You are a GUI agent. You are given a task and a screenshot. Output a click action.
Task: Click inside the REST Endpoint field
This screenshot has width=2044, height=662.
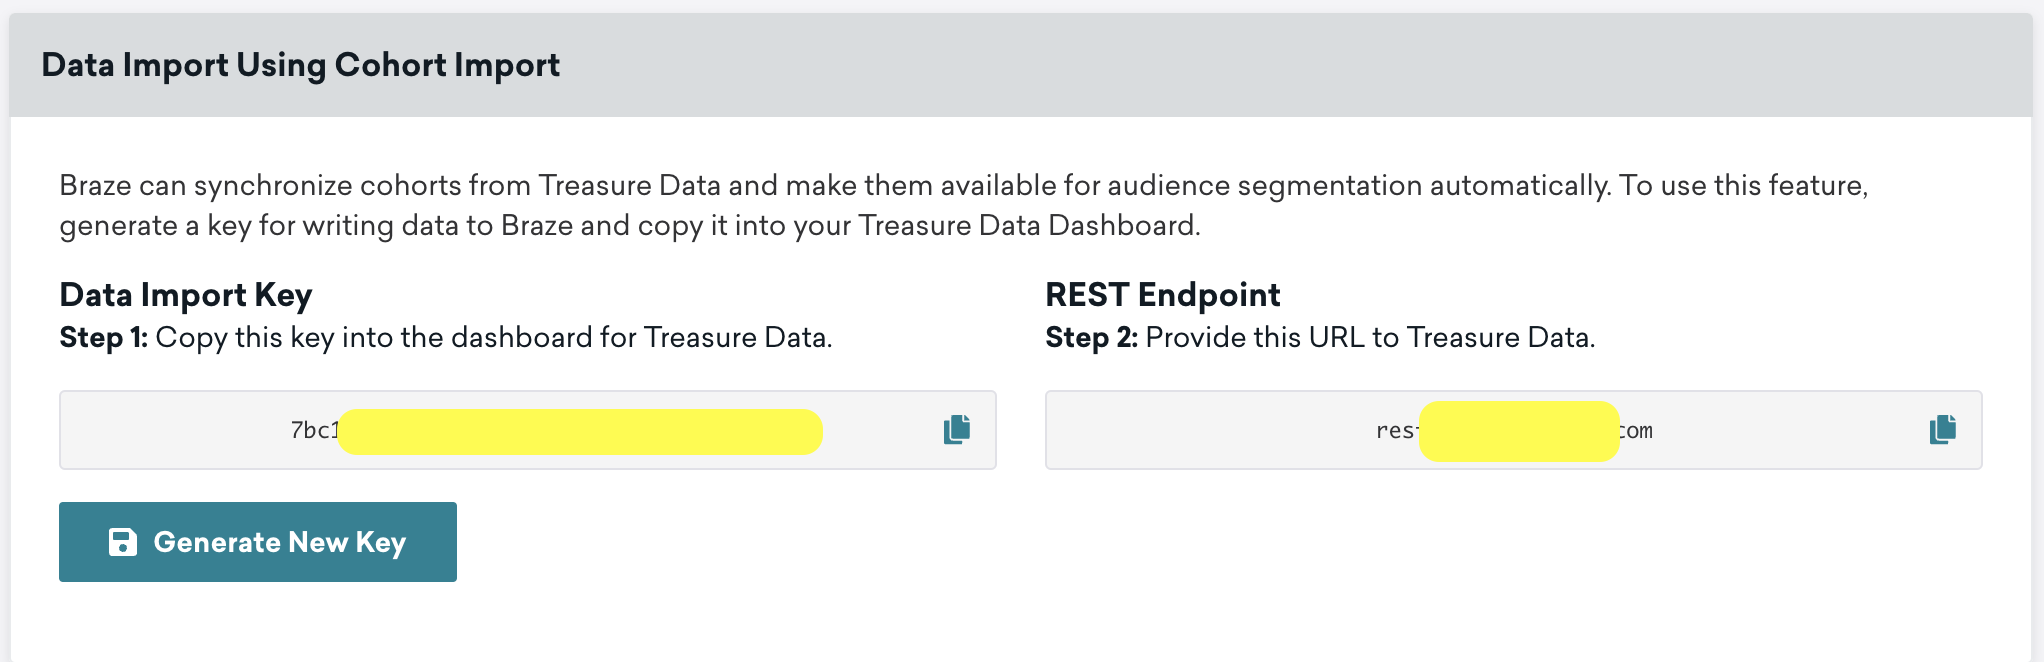click(1200, 430)
